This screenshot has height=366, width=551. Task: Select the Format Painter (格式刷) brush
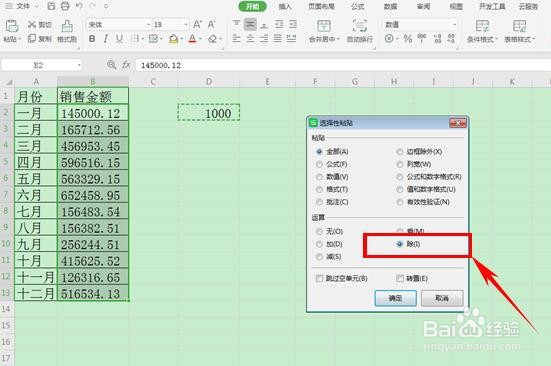67,26
